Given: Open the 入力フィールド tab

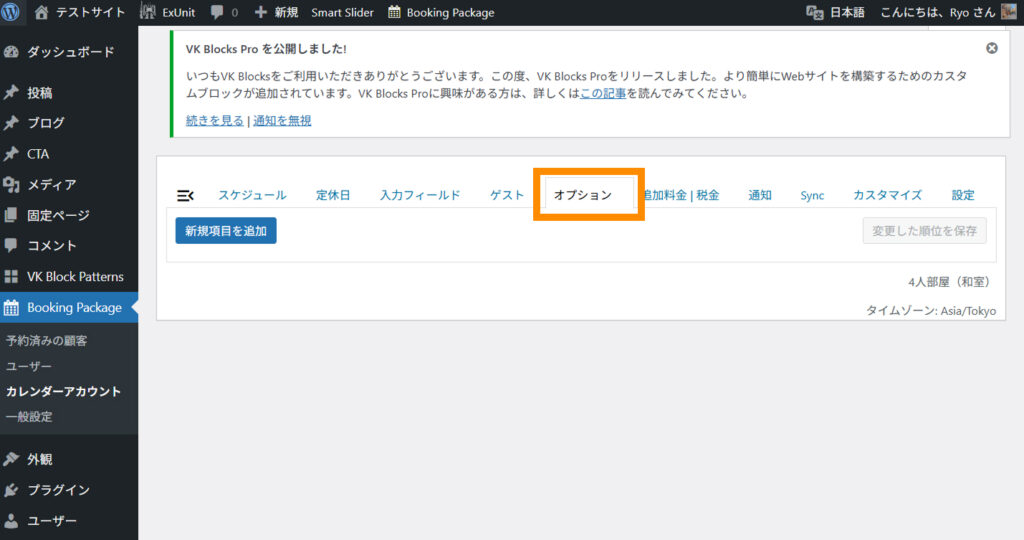Looking at the screenshot, I should pyautogui.click(x=420, y=195).
